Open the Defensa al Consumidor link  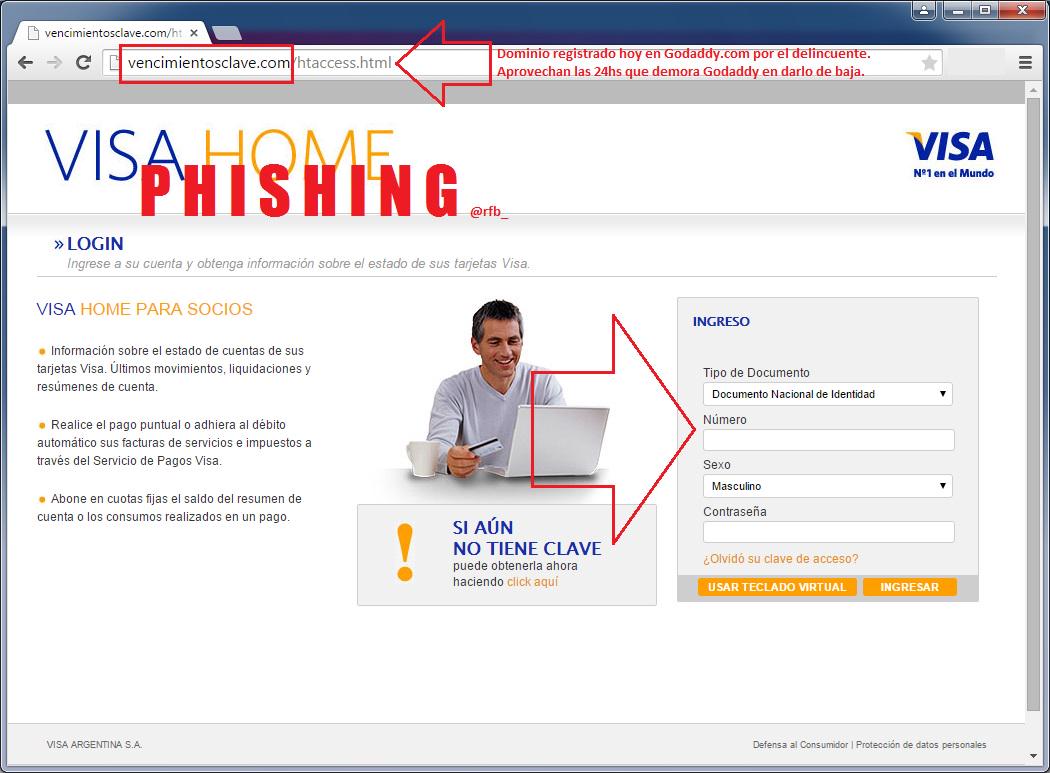[x=800, y=745]
